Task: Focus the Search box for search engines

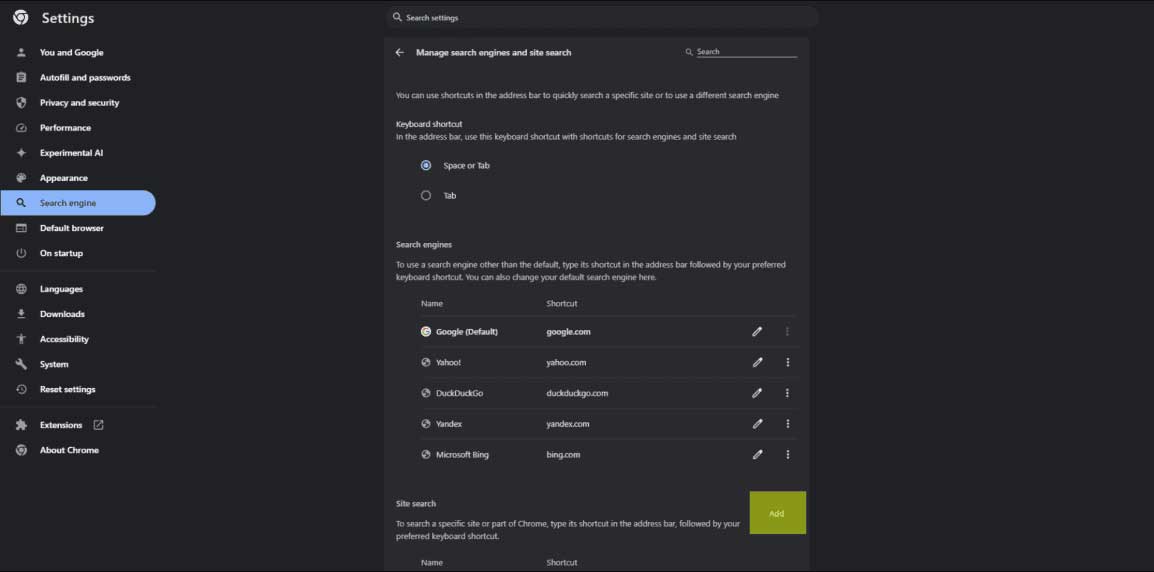Action: 745,52
